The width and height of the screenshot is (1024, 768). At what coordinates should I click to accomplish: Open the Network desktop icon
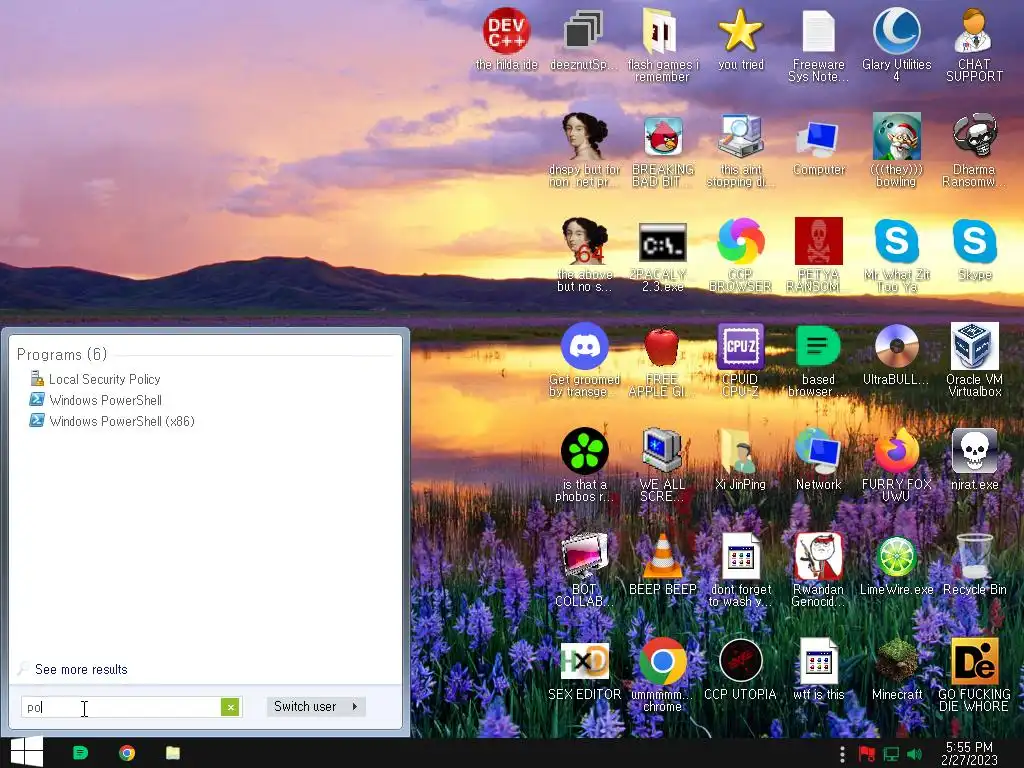(818, 452)
